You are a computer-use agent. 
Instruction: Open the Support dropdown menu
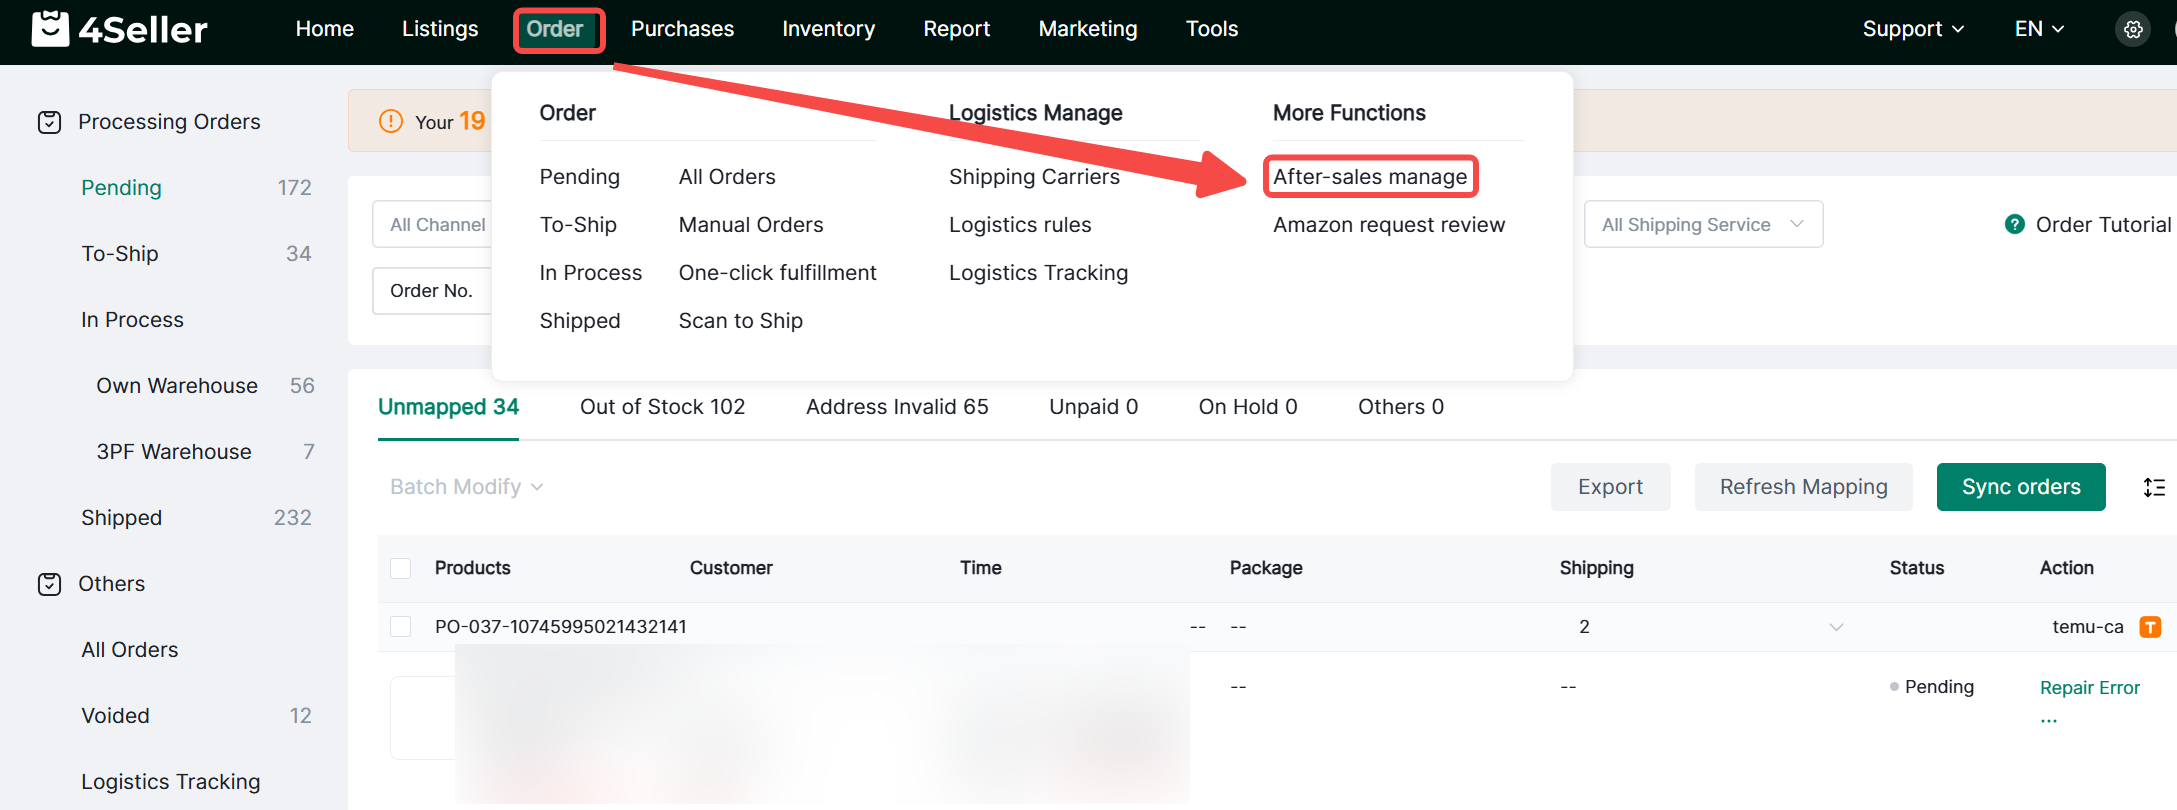(x=1912, y=29)
